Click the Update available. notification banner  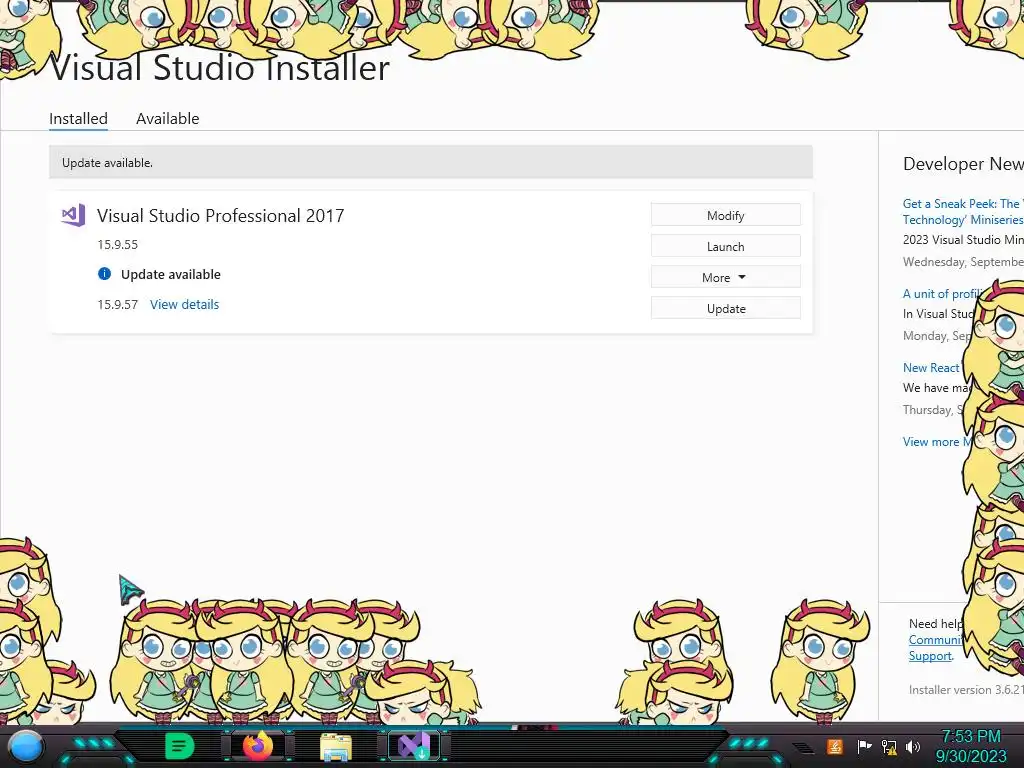[x=431, y=162]
